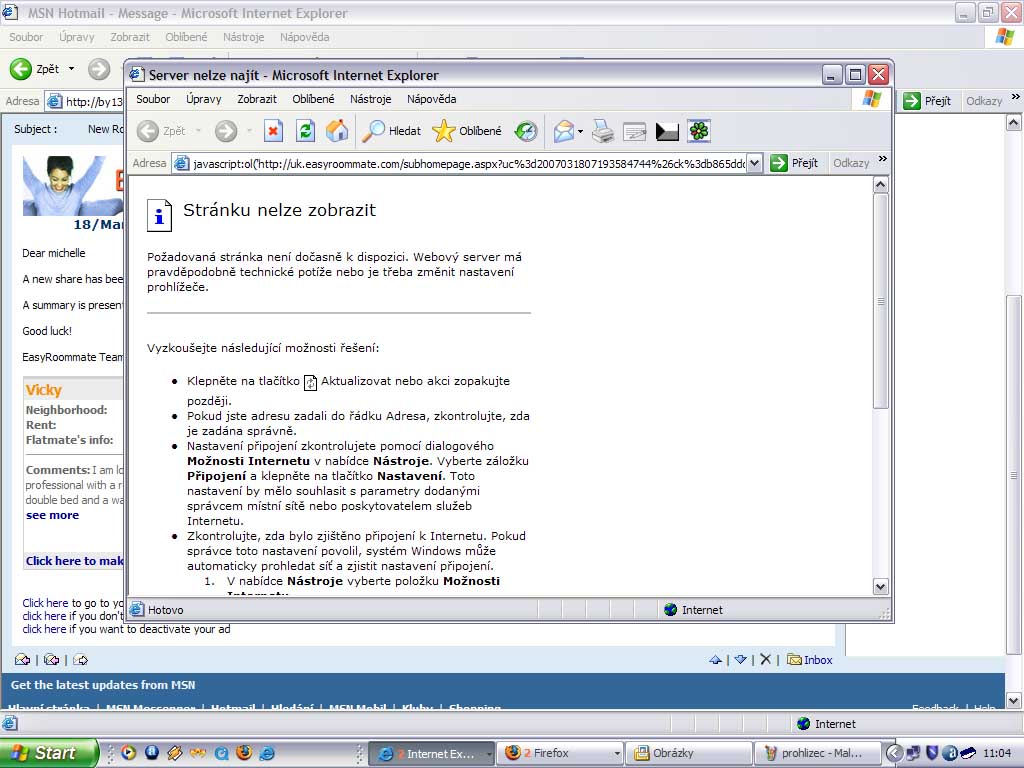
Task: Open Firefox taskbar group
Action: coord(560,753)
